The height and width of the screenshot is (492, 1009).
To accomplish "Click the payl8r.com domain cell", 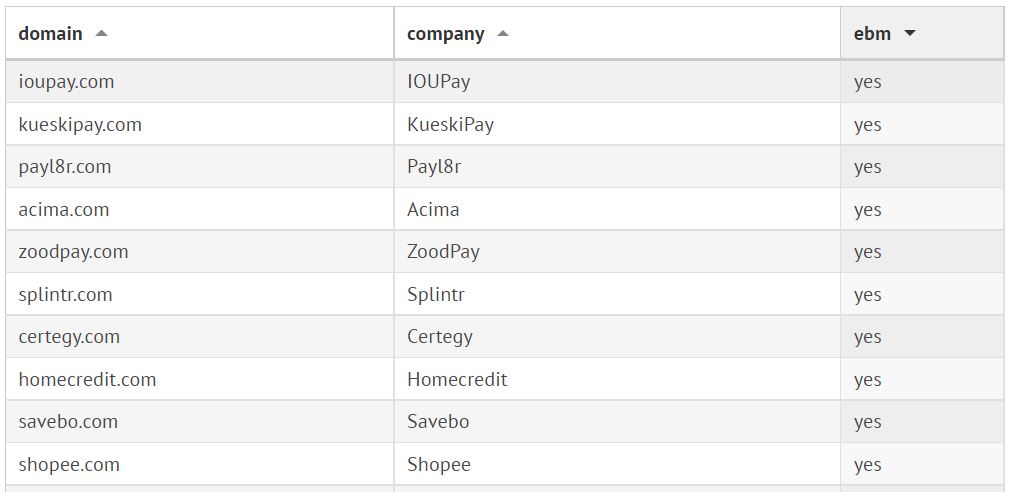I will point(64,167).
